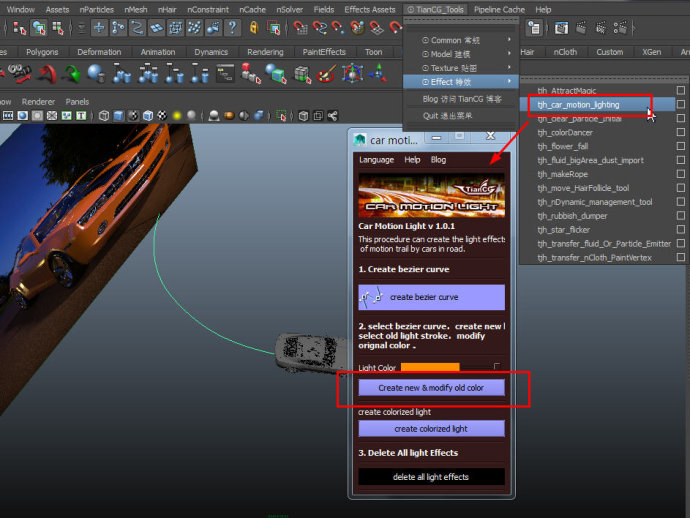Switch to the Dynamics shelf tab
Viewport: 690px width, 518px height.
pyautogui.click(x=211, y=52)
